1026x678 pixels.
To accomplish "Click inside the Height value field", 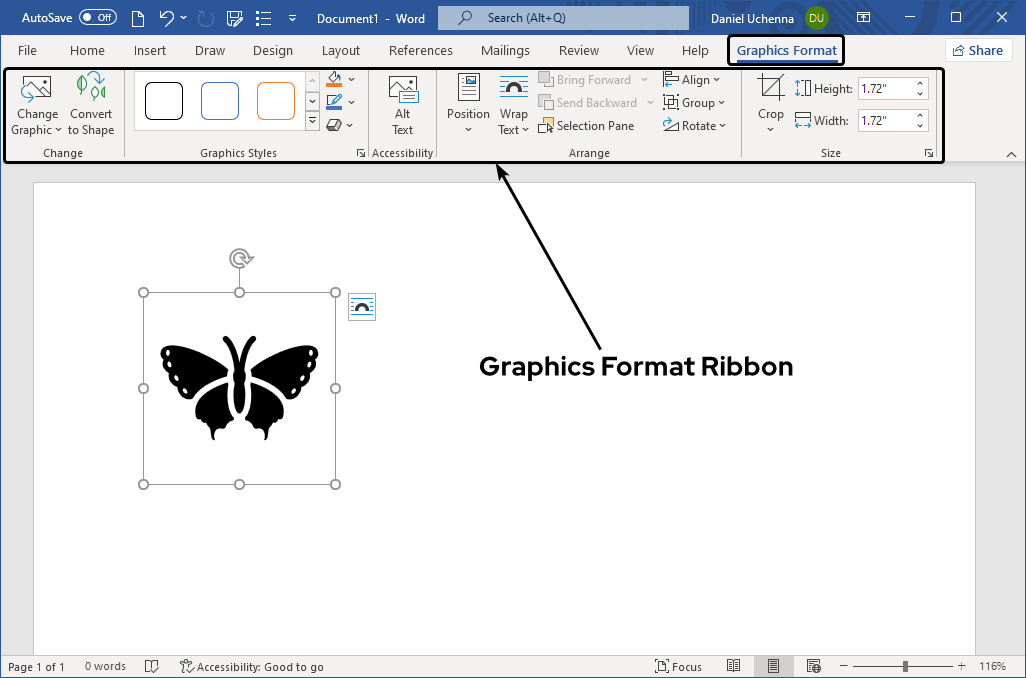I will point(886,88).
